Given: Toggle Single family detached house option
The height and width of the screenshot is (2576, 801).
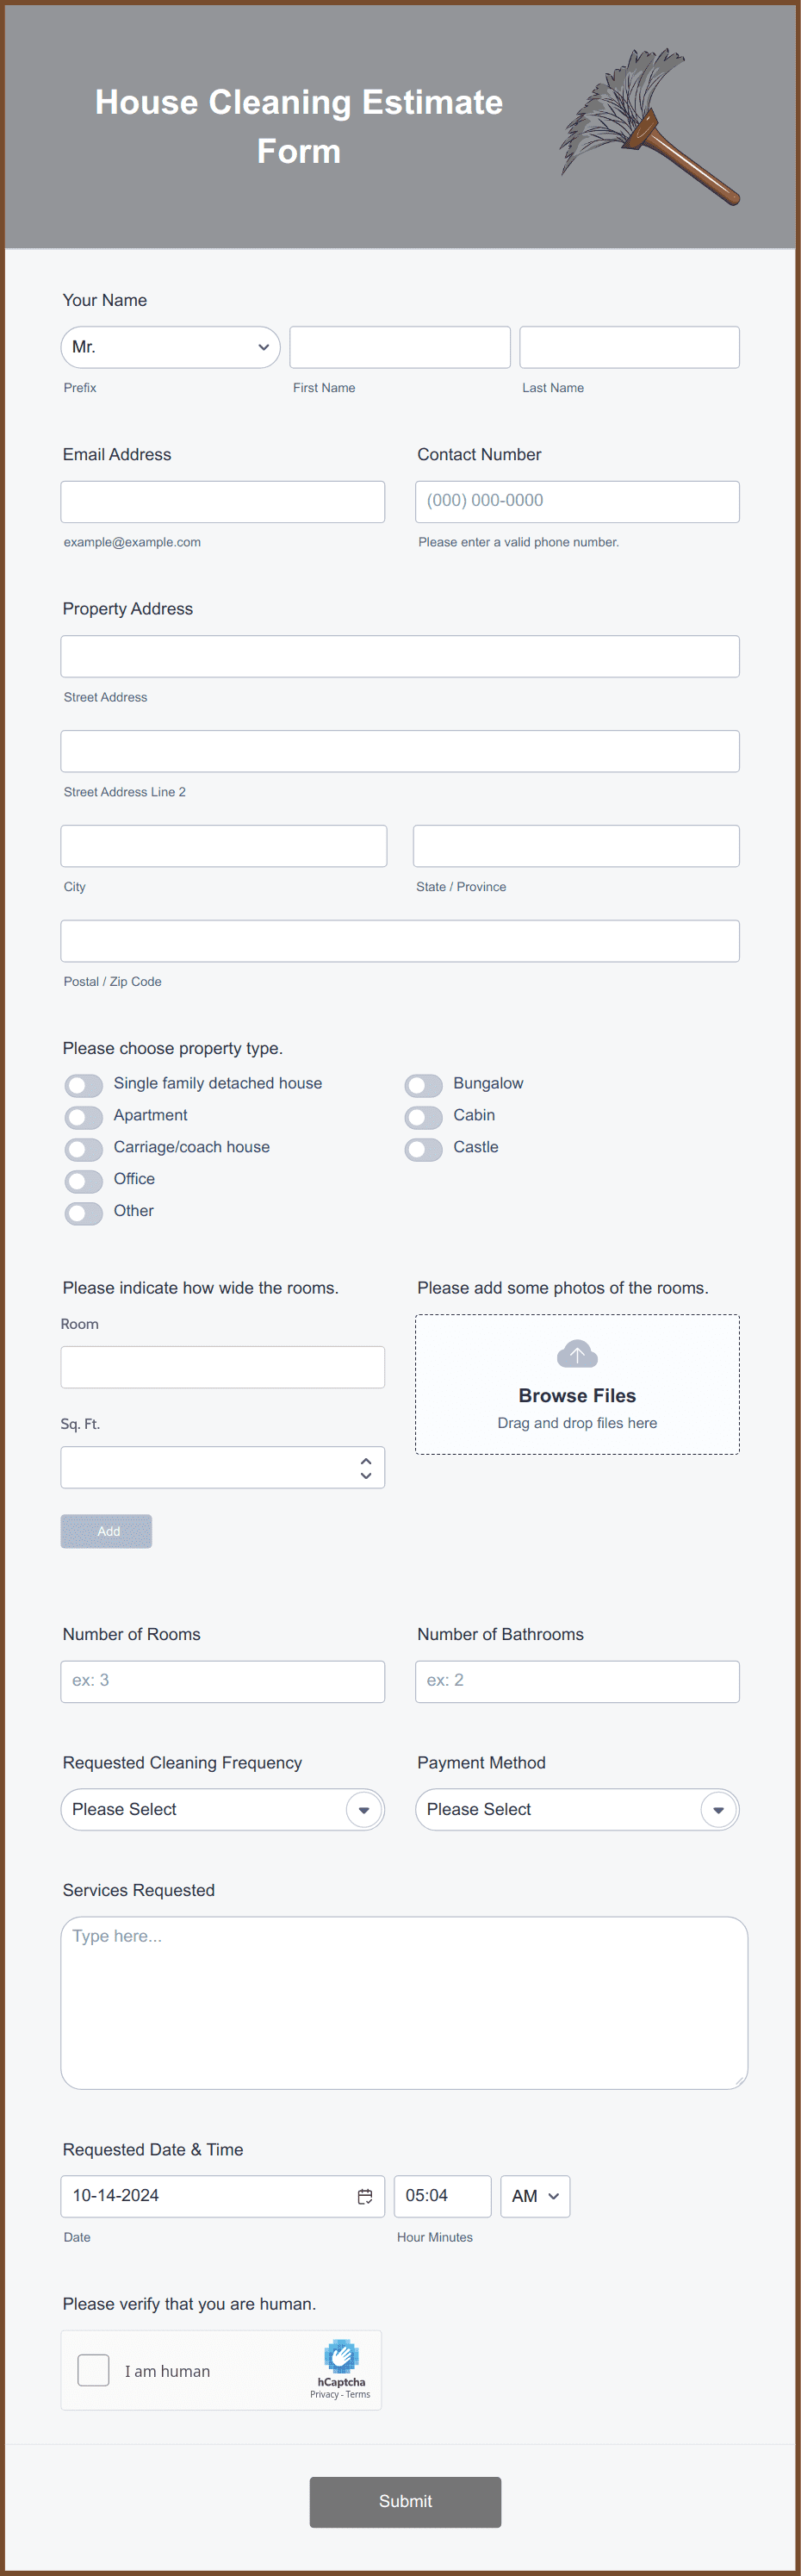Looking at the screenshot, I should point(84,1085).
